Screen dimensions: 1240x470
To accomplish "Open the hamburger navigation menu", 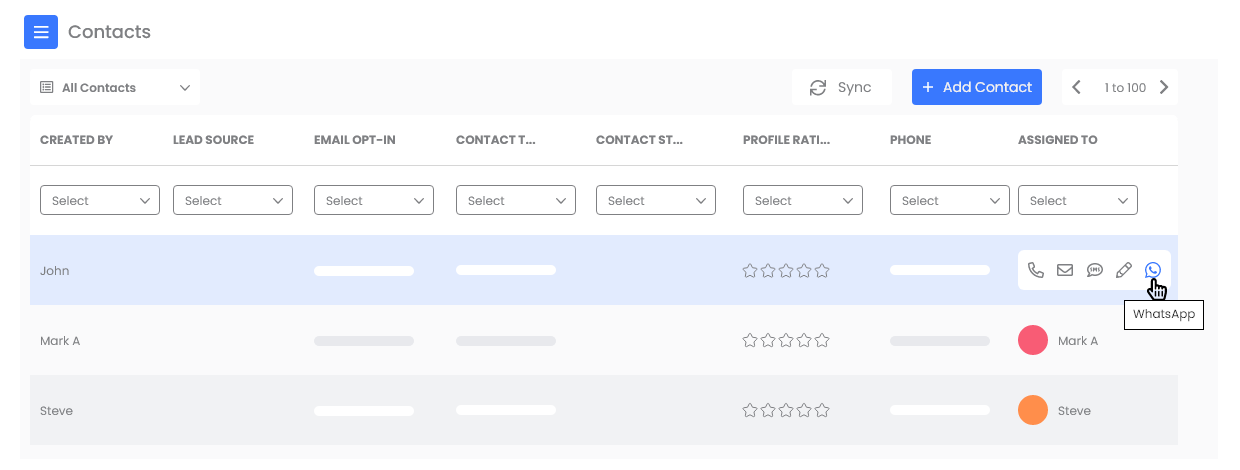I will point(41,32).
